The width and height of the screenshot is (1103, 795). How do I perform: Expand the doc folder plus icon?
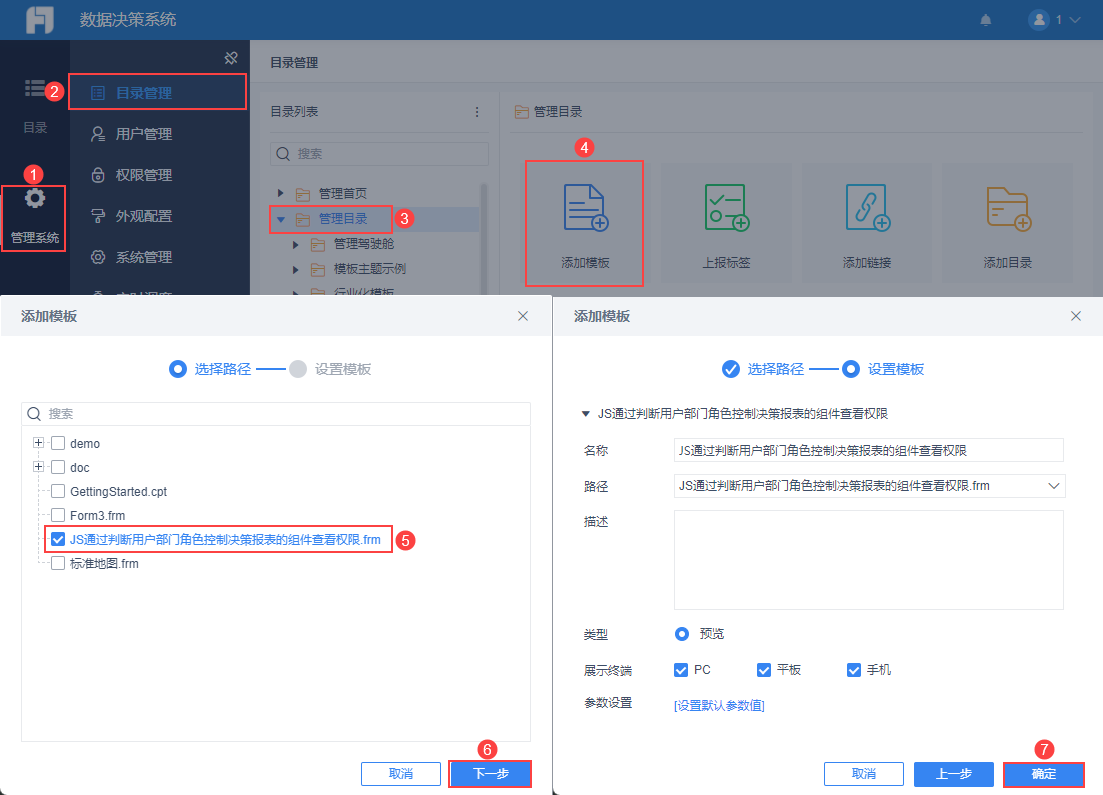(39, 466)
